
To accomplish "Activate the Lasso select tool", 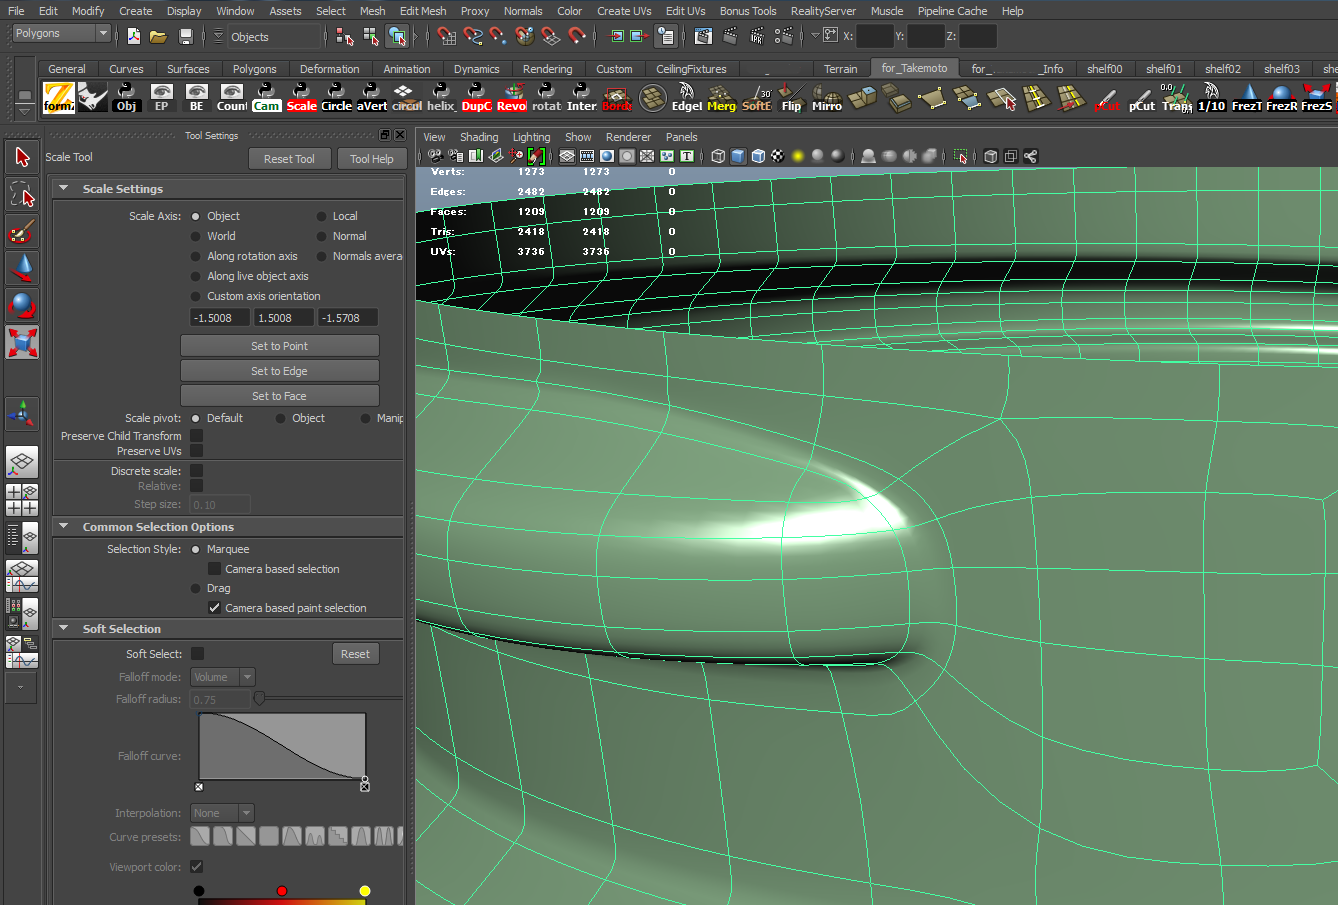I will (x=22, y=194).
